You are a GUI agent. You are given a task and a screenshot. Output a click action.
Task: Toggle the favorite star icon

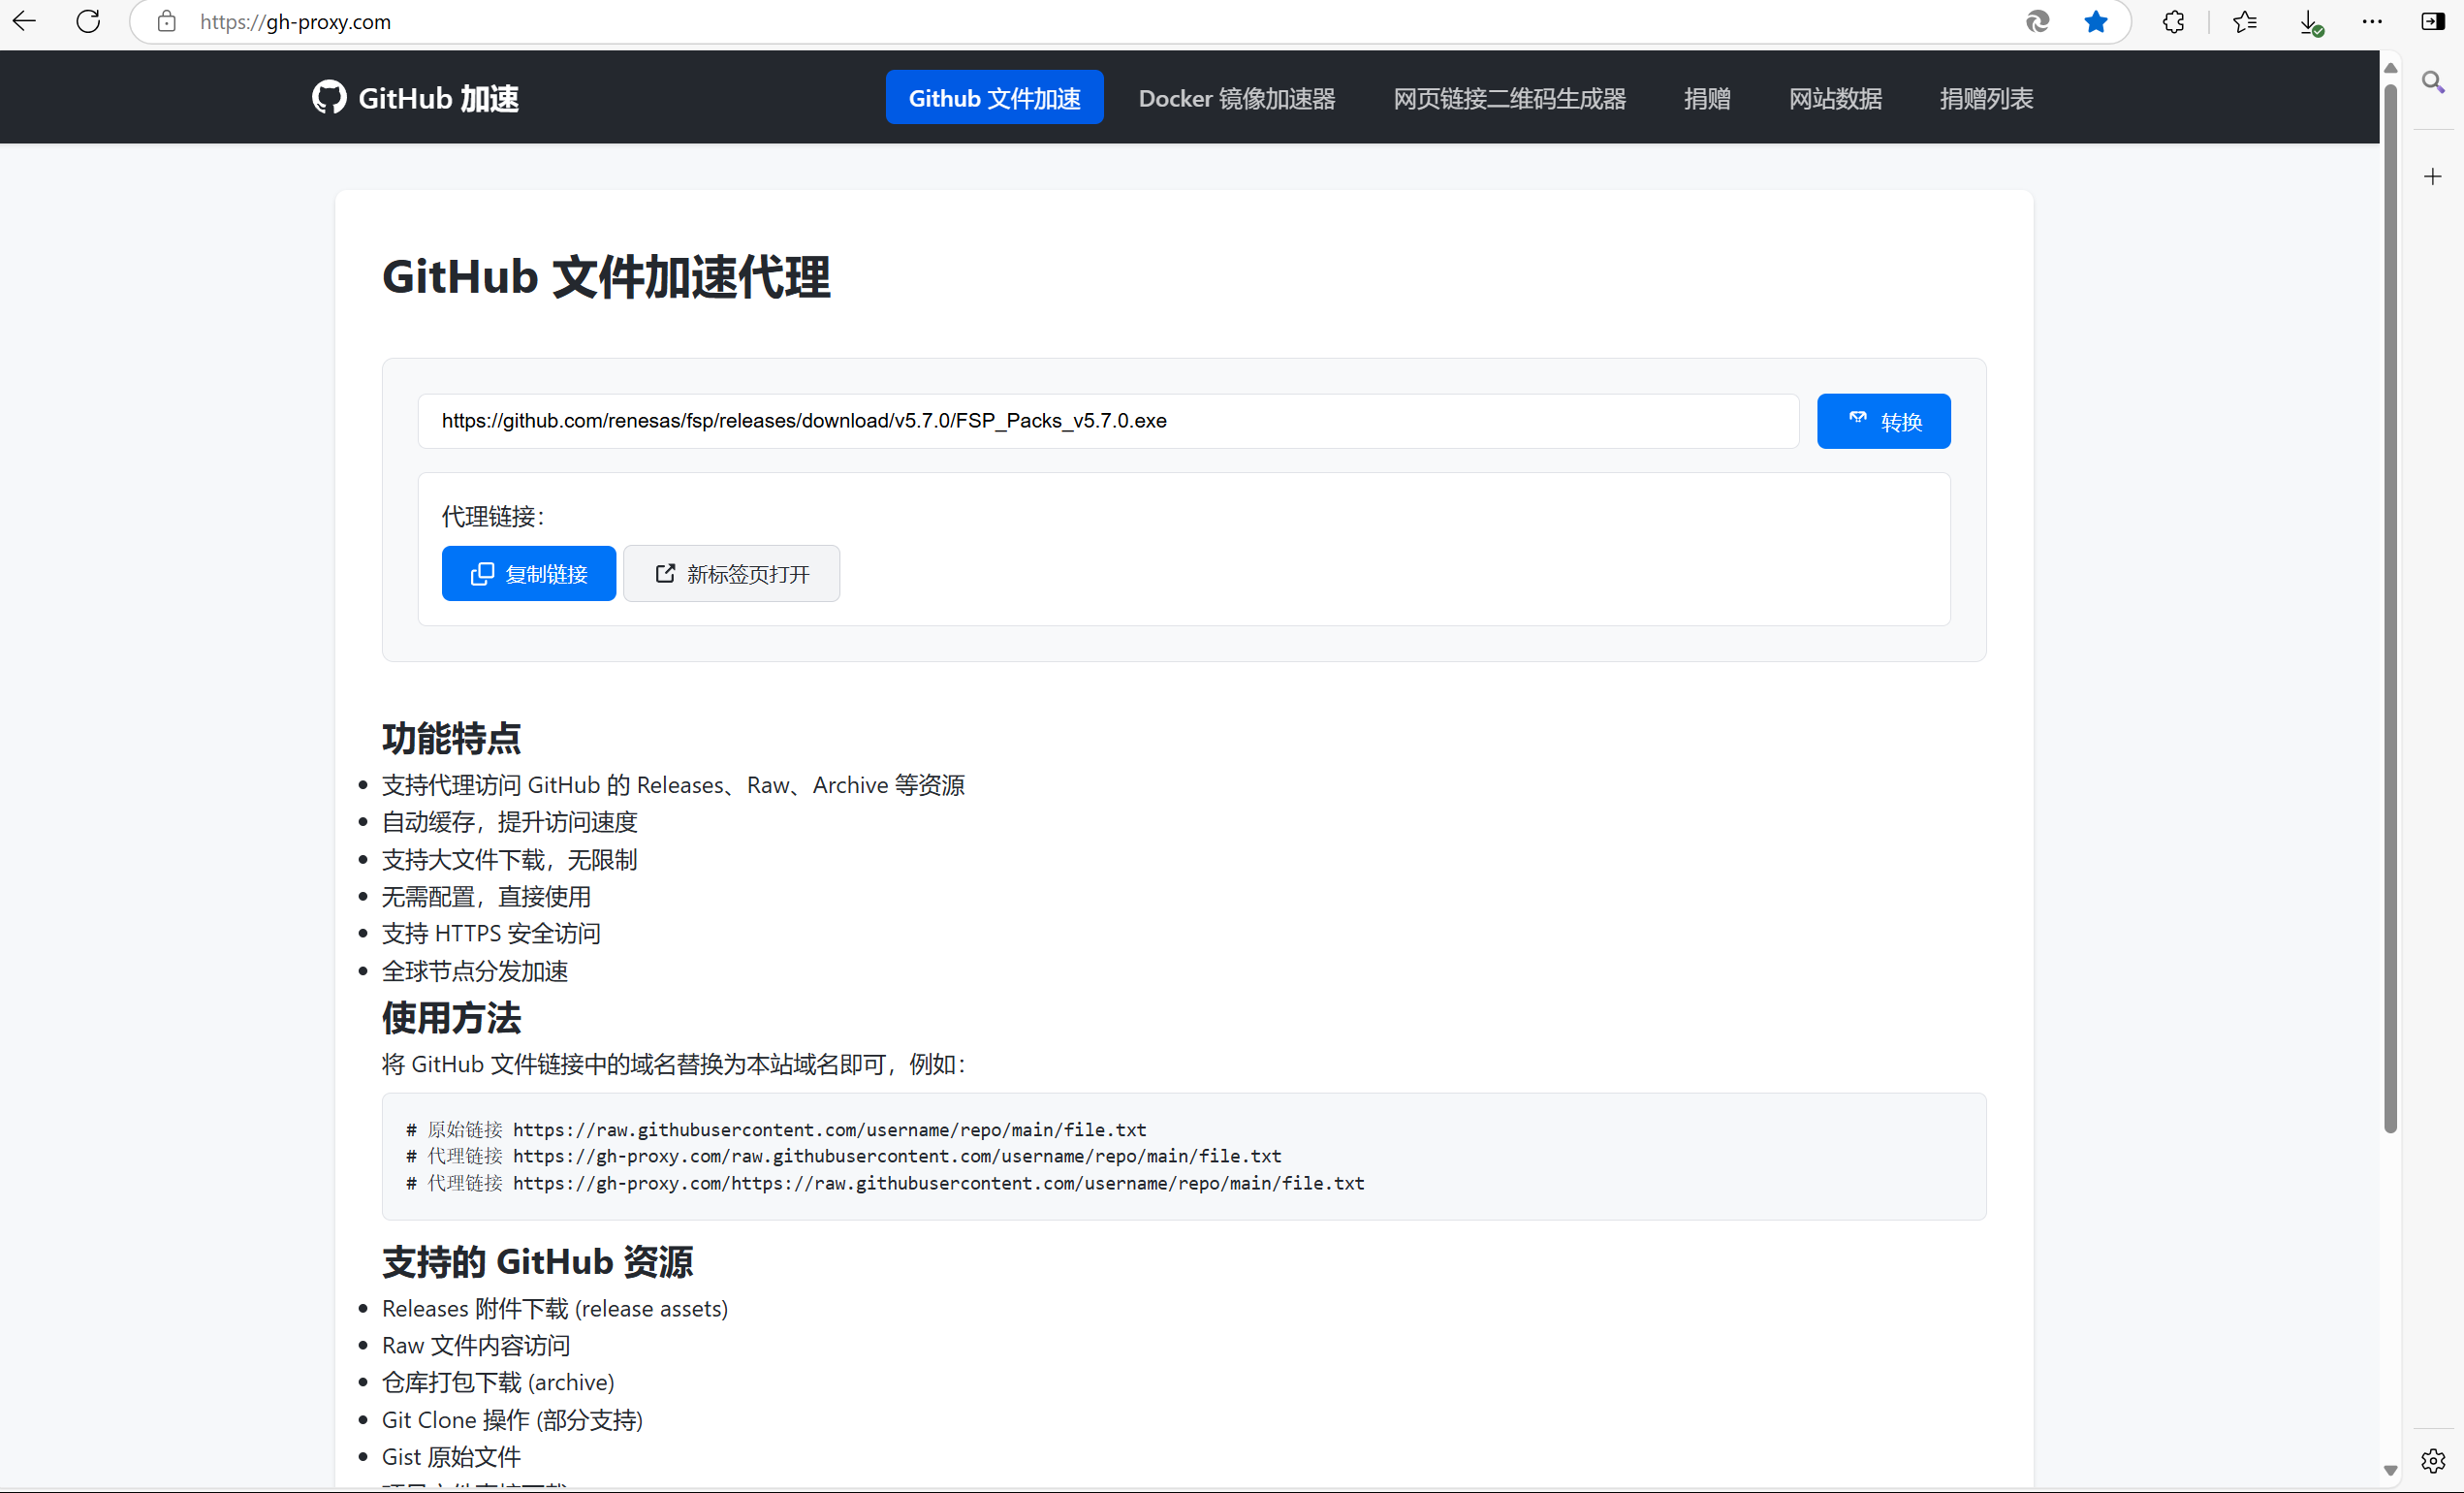[x=2096, y=21]
